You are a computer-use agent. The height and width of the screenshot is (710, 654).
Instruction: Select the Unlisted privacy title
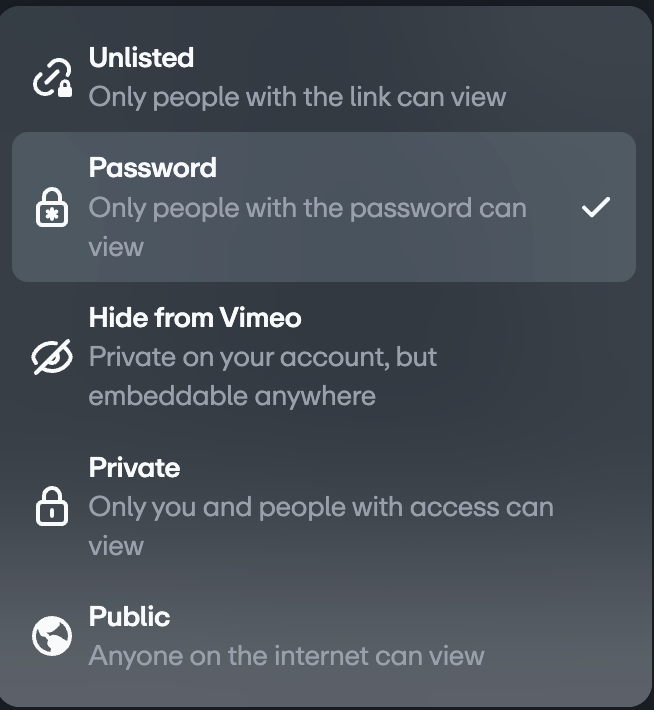pos(141,58)
